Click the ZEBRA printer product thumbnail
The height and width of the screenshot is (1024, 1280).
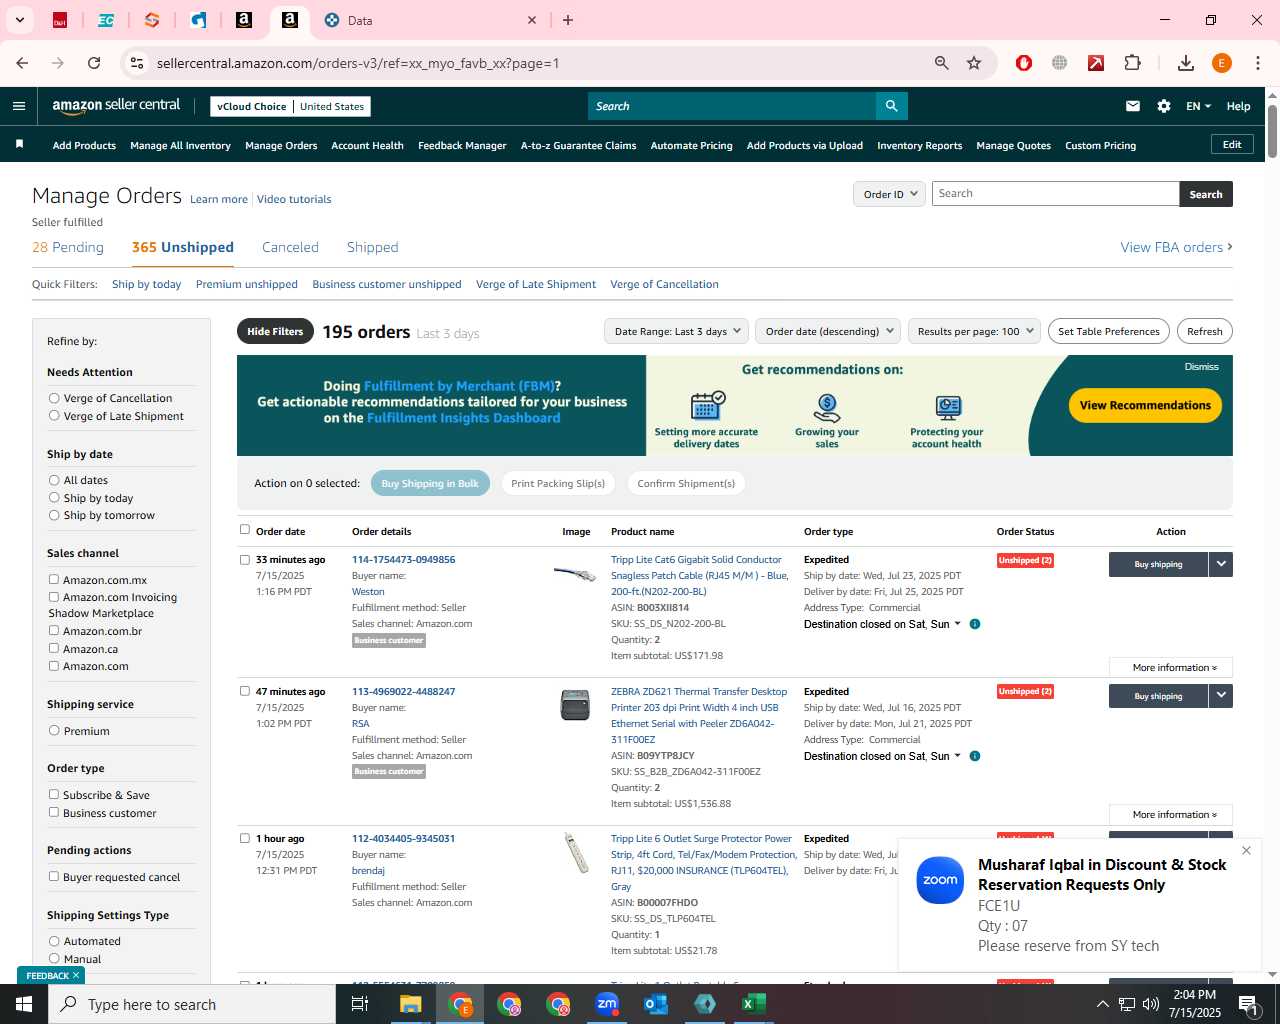coord(575,705)
